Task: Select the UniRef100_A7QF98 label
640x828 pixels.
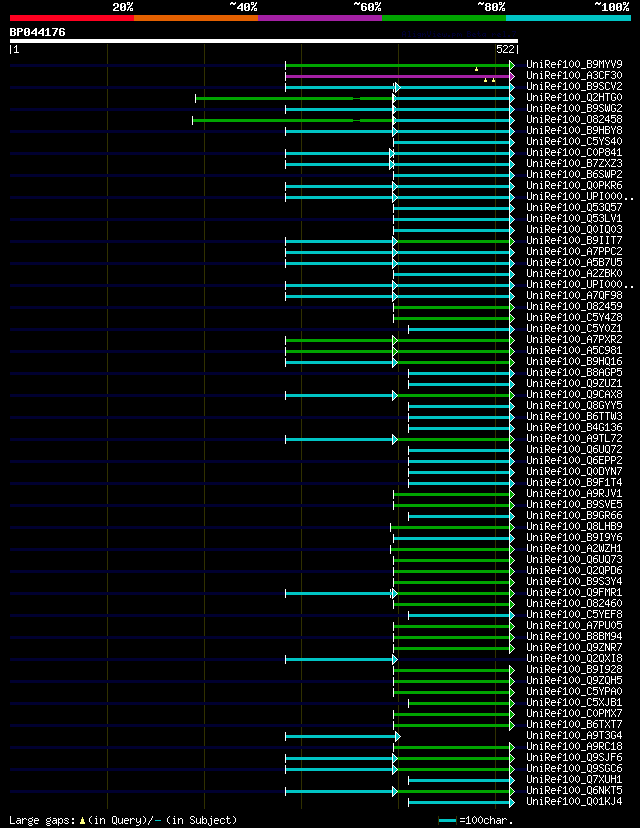Action: tap(574, 296)
